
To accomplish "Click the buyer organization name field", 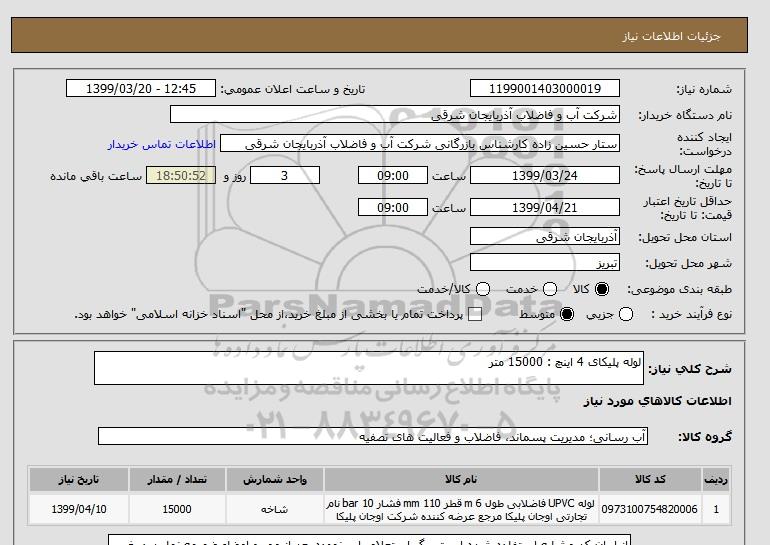I will 395,114.
